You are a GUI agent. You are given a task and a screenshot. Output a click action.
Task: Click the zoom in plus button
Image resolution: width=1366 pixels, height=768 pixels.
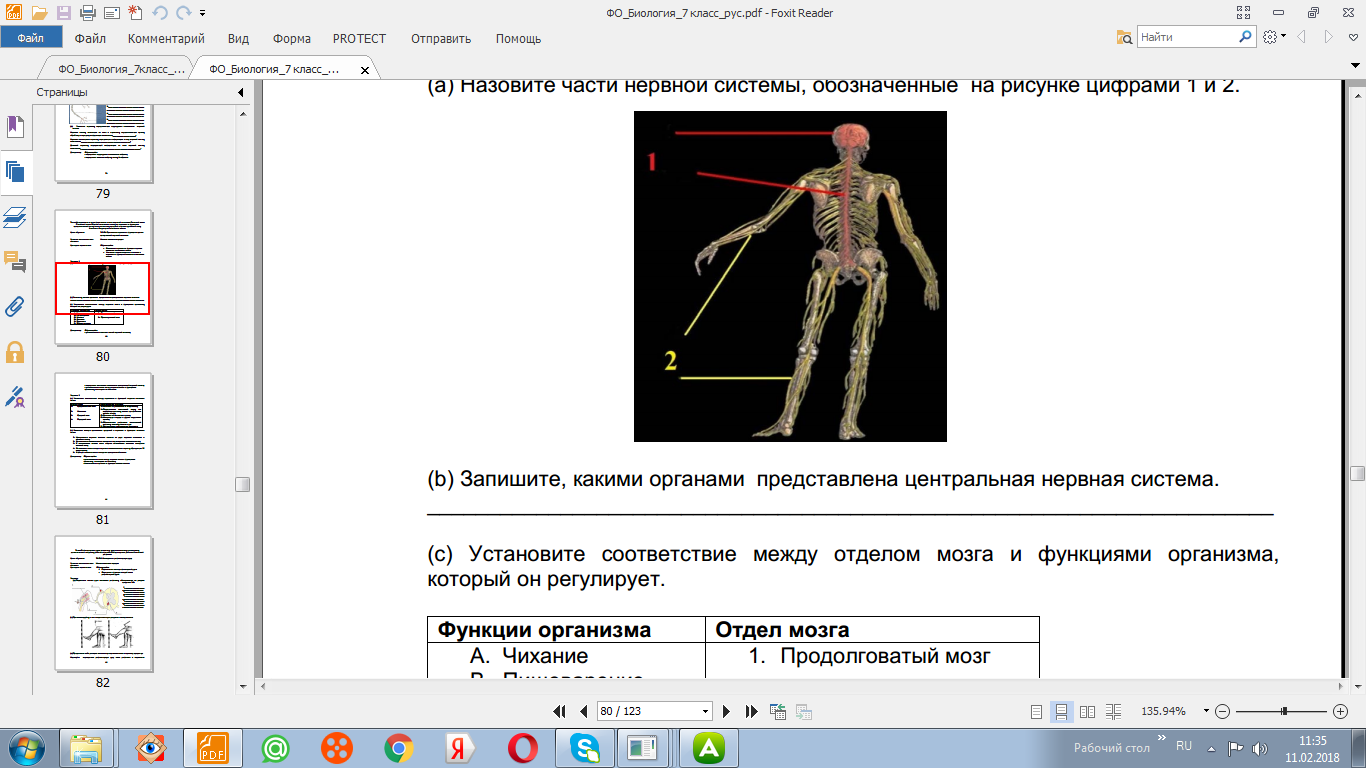coord(1341,711)
